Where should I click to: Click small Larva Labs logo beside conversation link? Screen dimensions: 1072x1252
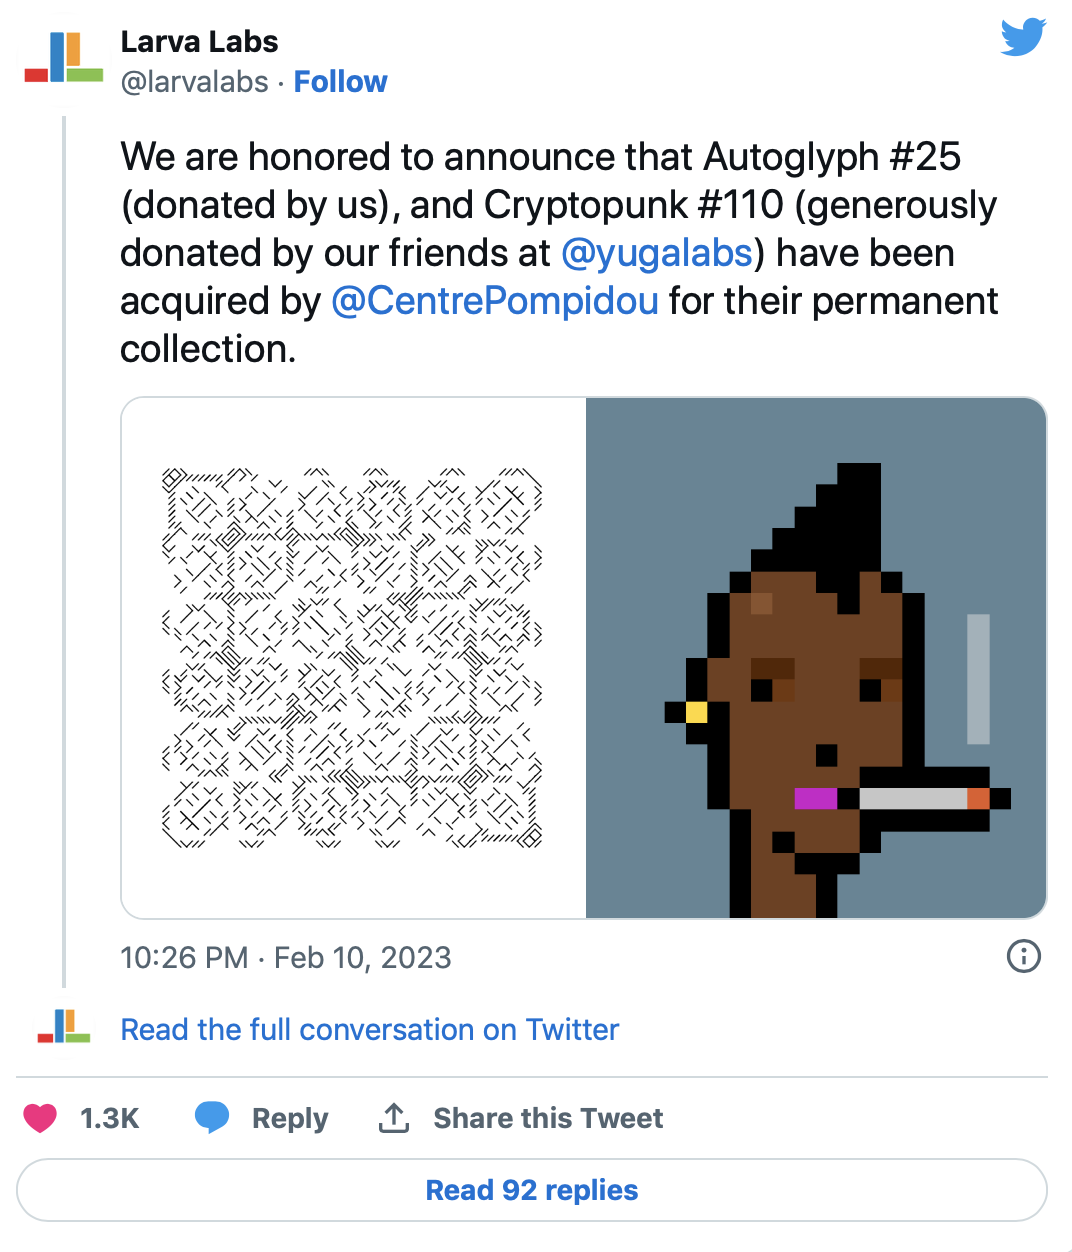pyautogui.click(x=64, y=1027)
